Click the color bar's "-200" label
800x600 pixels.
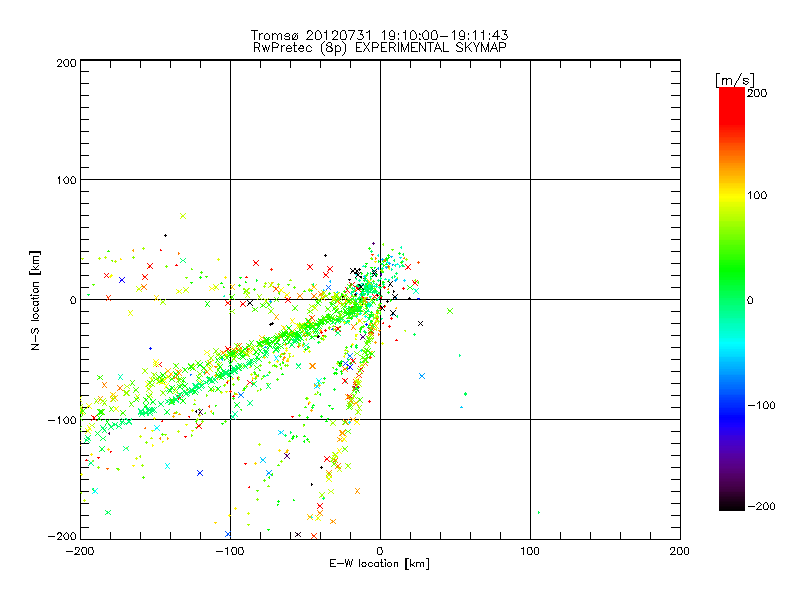click(761, 506)
